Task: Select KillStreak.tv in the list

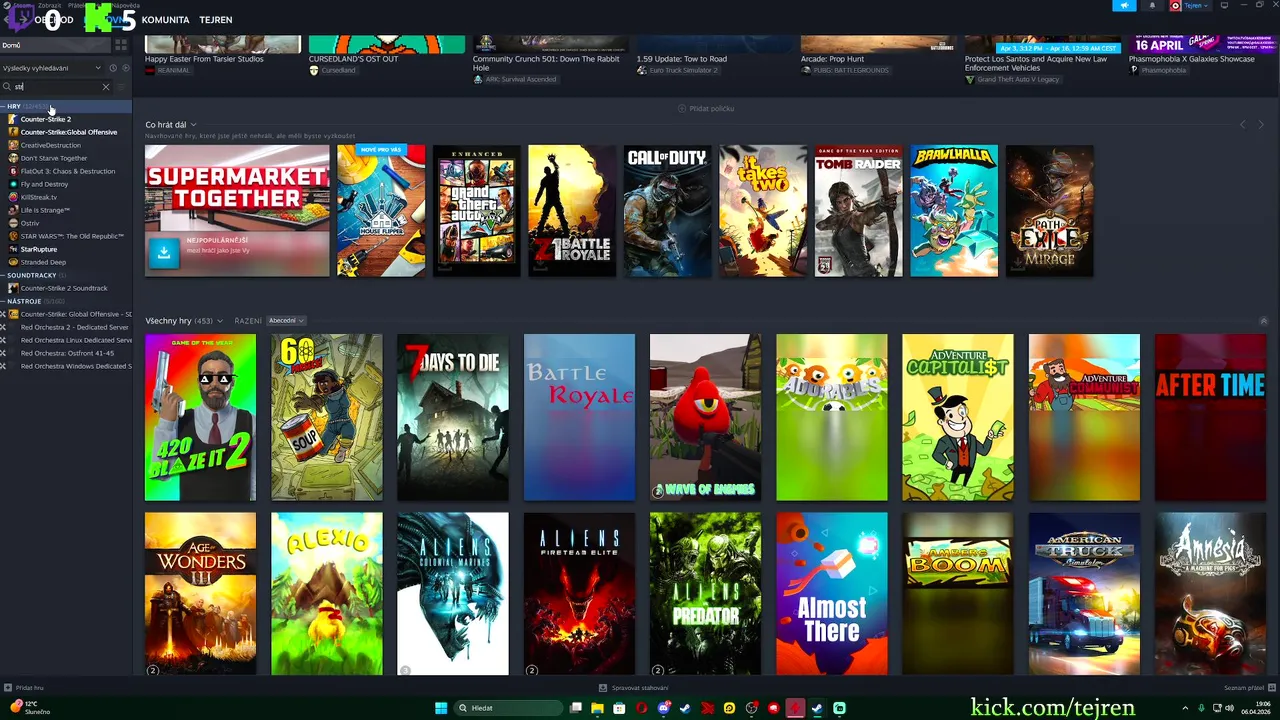Action: (x=66, y=197)
